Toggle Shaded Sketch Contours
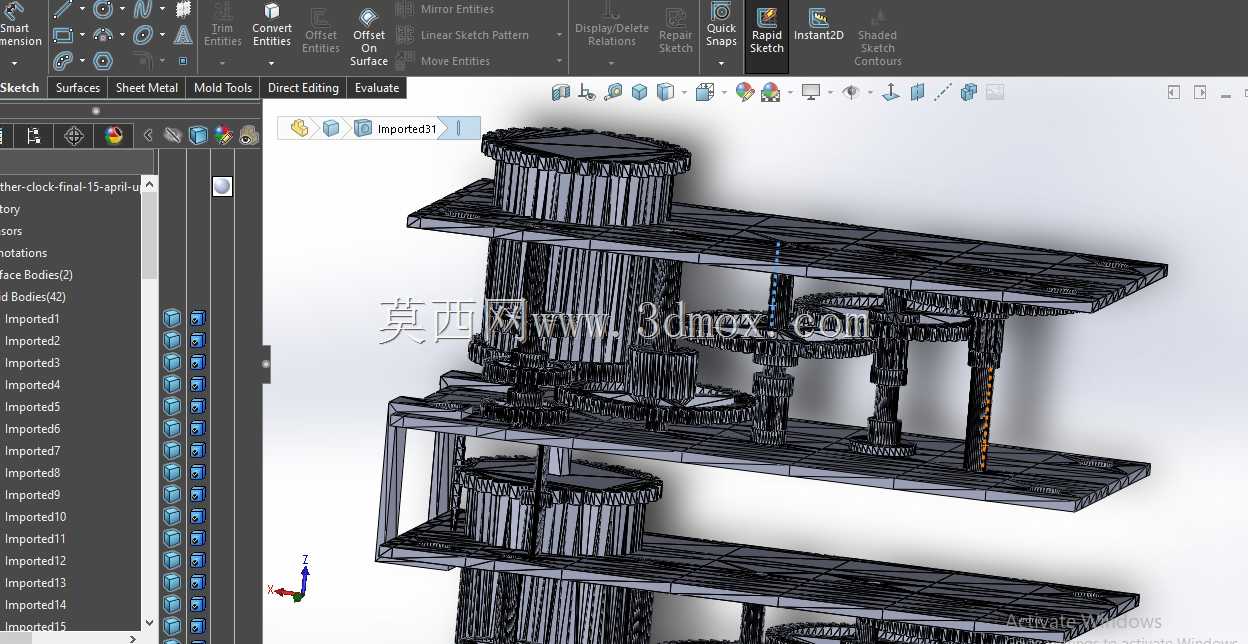The width and height of the screenshot is (1248, 644). tap(877, 37)
